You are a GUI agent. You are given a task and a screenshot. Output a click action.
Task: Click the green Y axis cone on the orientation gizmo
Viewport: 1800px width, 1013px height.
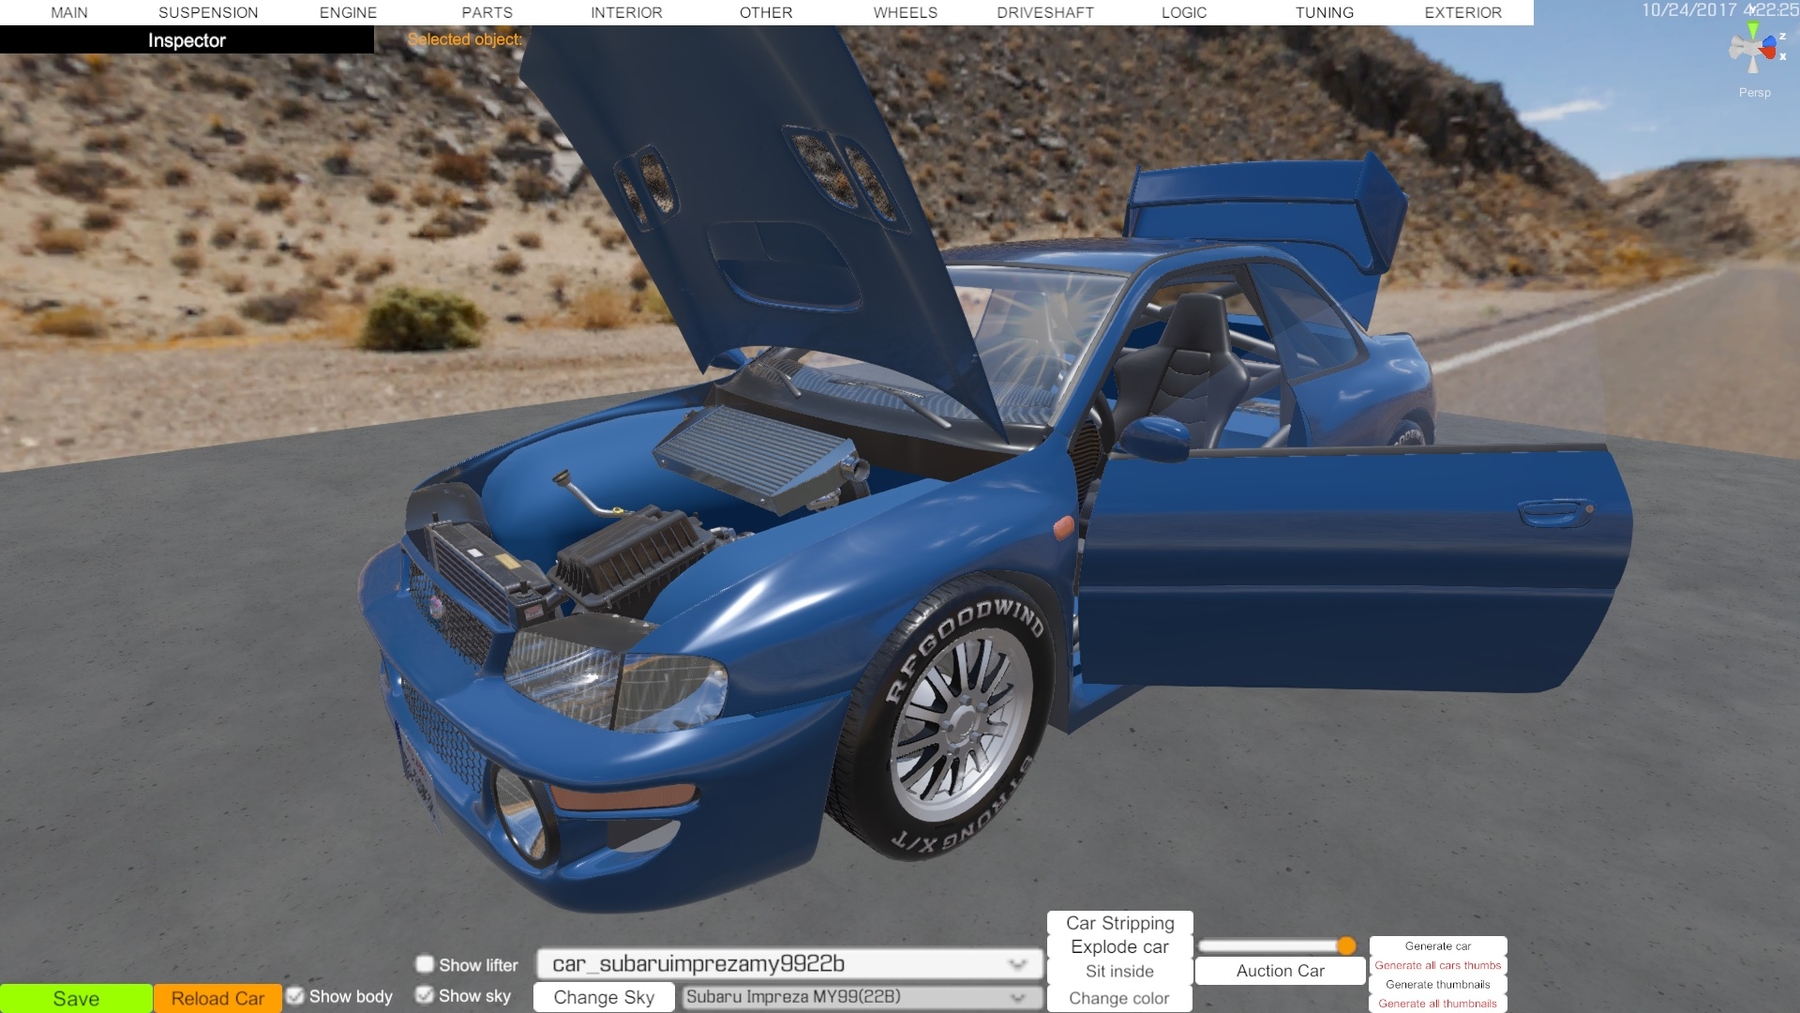click(x=1753, y=27)
